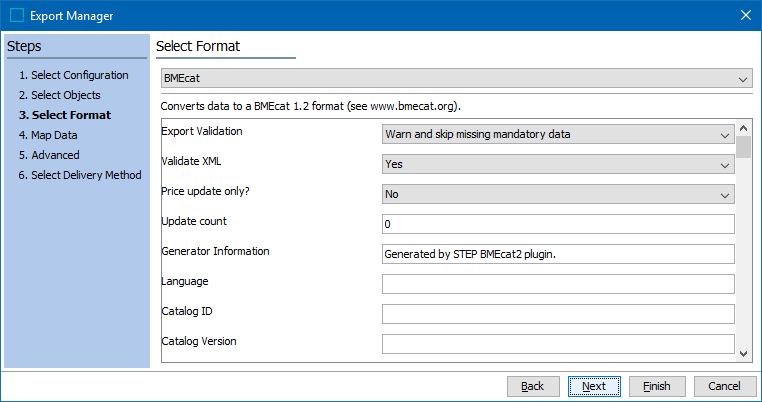Cancel the export wizard

(724, 386)
